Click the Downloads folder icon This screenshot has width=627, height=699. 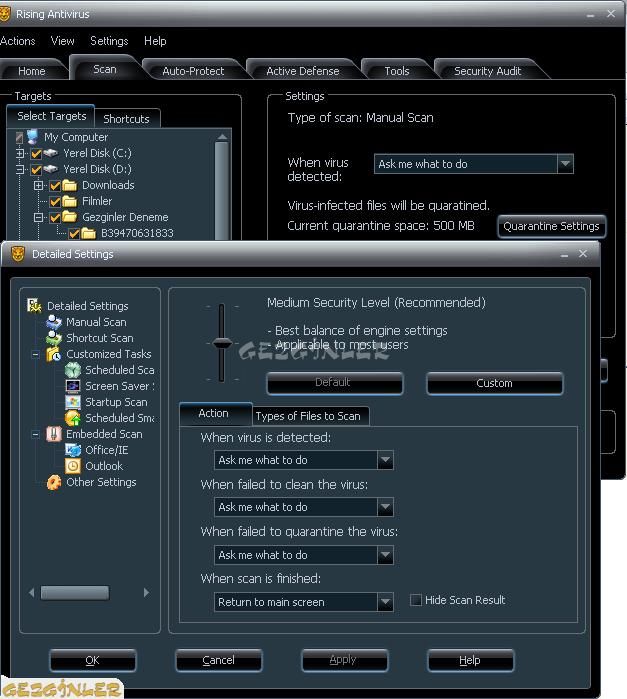coord(70,185)
